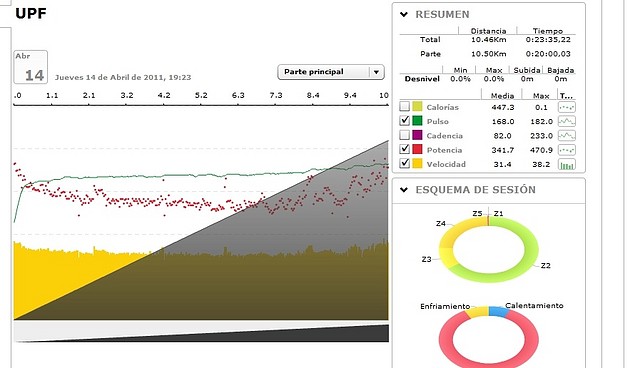Click the April 14 calendar date icon
The width and height of the screenshot is (640, 368).
point(31,67)
